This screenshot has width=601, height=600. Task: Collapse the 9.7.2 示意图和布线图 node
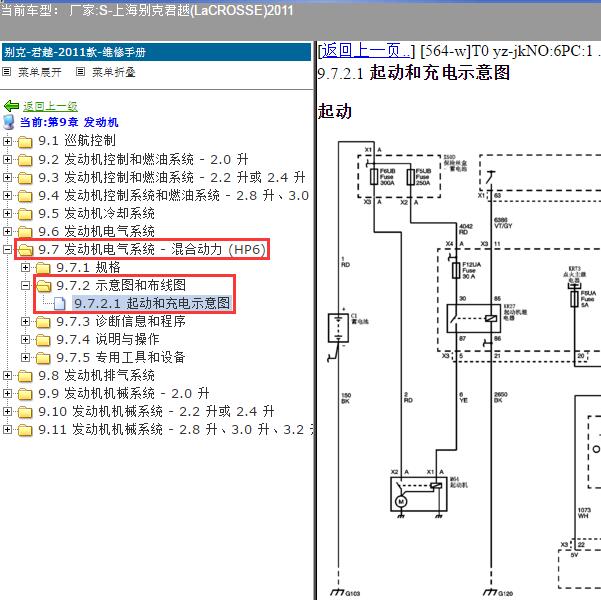coord(25,285)
